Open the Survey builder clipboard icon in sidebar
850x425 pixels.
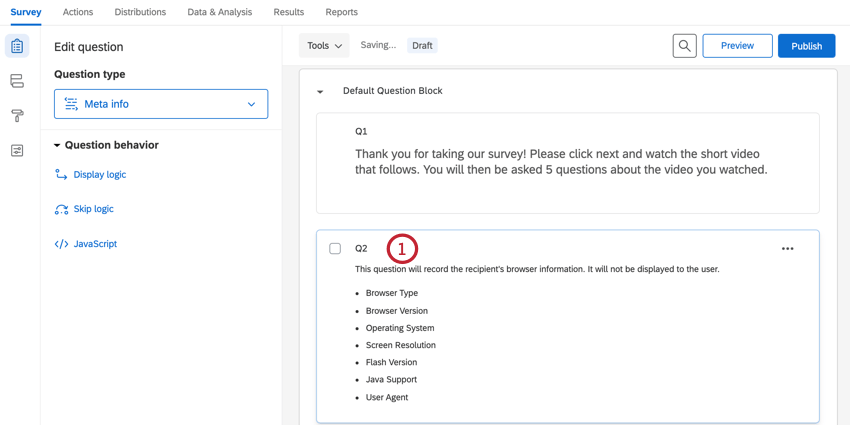coord(17,46)
